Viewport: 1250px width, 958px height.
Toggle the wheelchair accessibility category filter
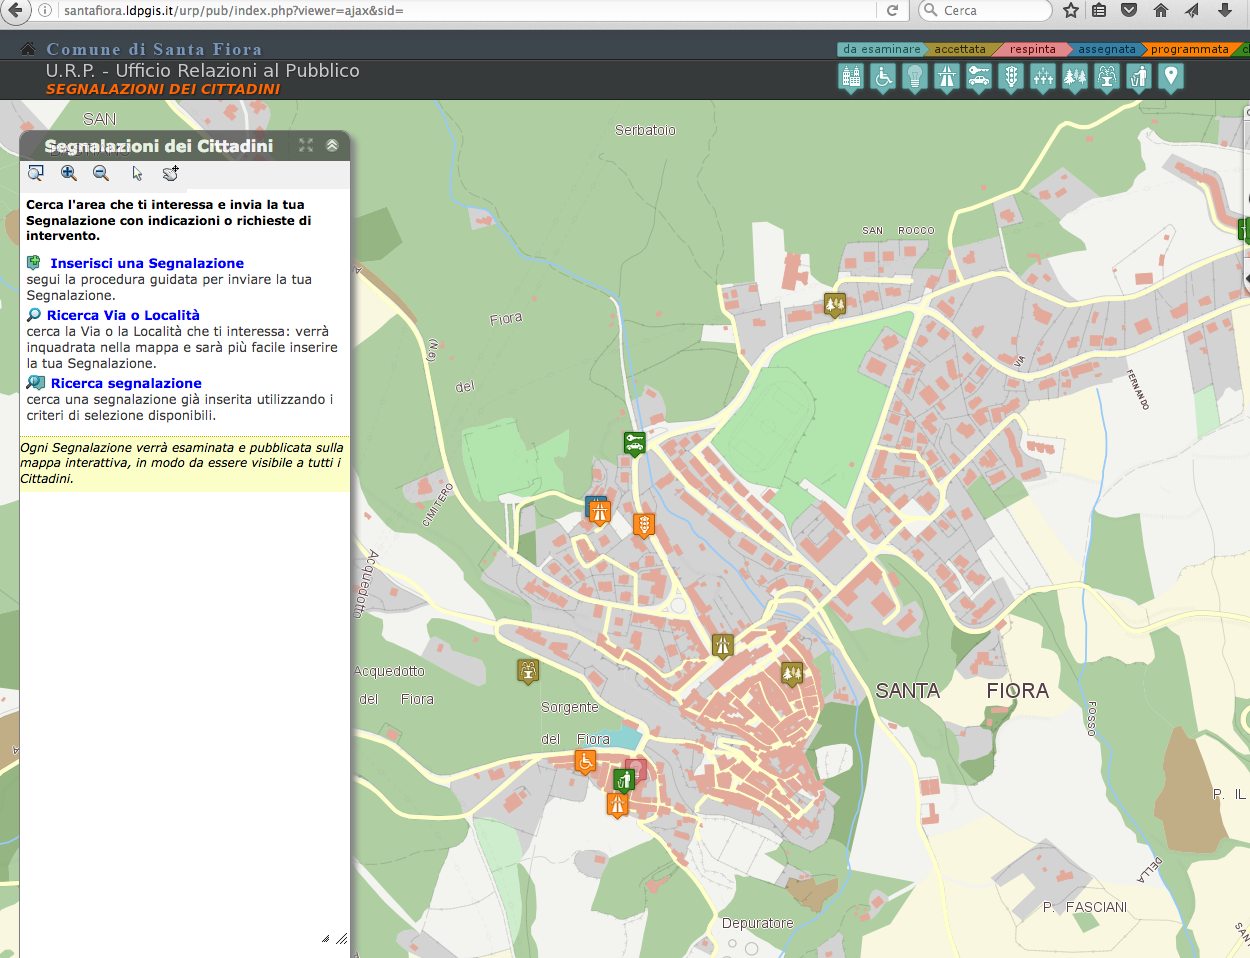pyautogui.click(x=883, y=77)
